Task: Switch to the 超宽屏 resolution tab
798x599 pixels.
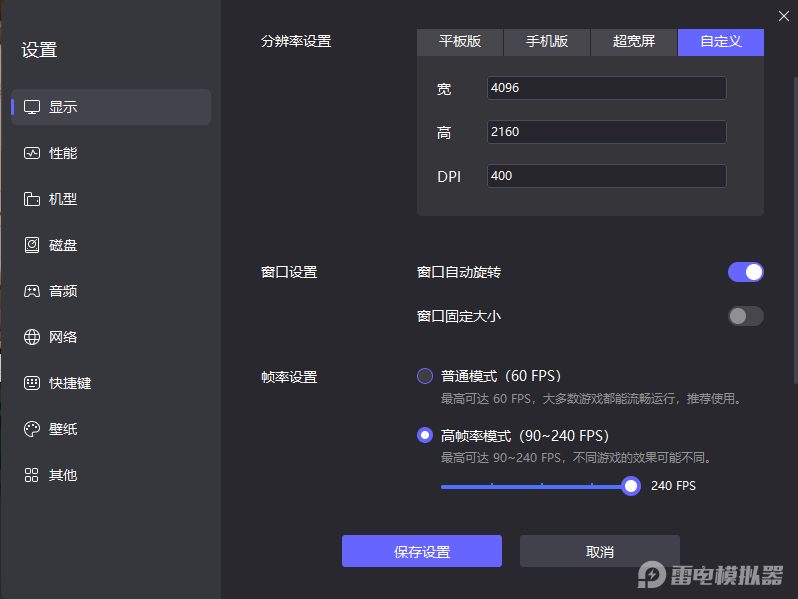Action: [634, 42]
